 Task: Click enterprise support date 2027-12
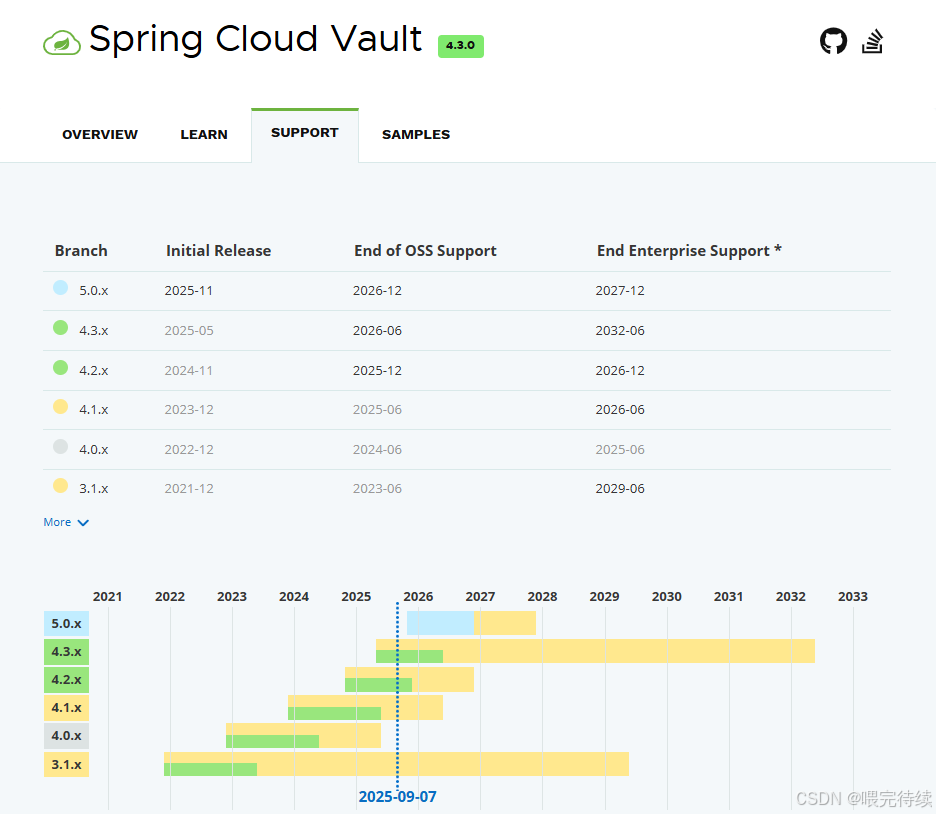pos(620,291)
